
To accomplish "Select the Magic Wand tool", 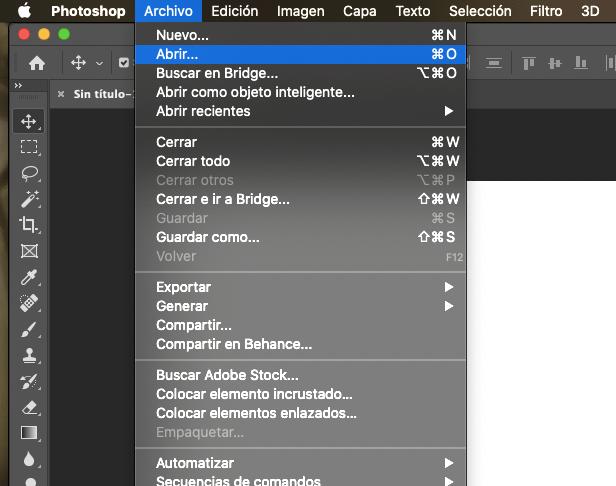I will point(29,199).
